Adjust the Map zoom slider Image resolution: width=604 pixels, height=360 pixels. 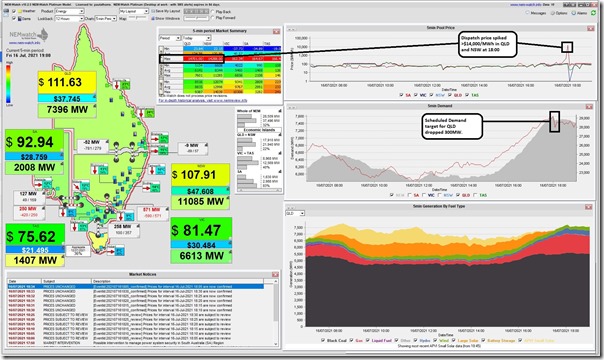[x=139, y=18]
